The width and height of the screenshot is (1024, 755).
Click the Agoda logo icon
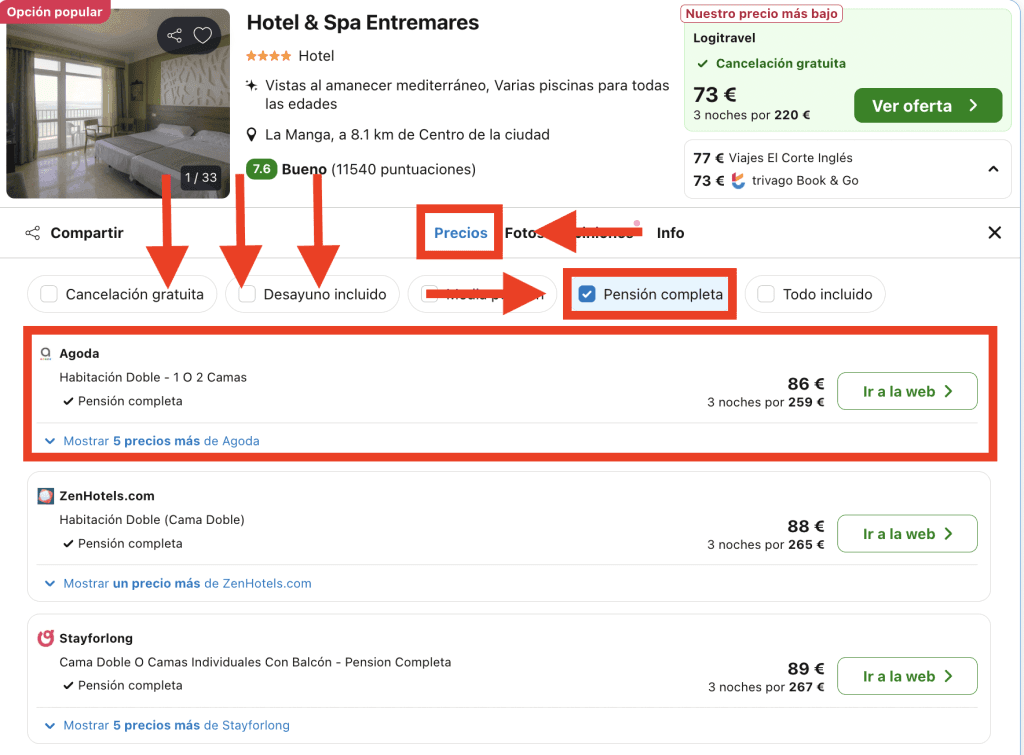pyautogui.click(x=45, y=354)
